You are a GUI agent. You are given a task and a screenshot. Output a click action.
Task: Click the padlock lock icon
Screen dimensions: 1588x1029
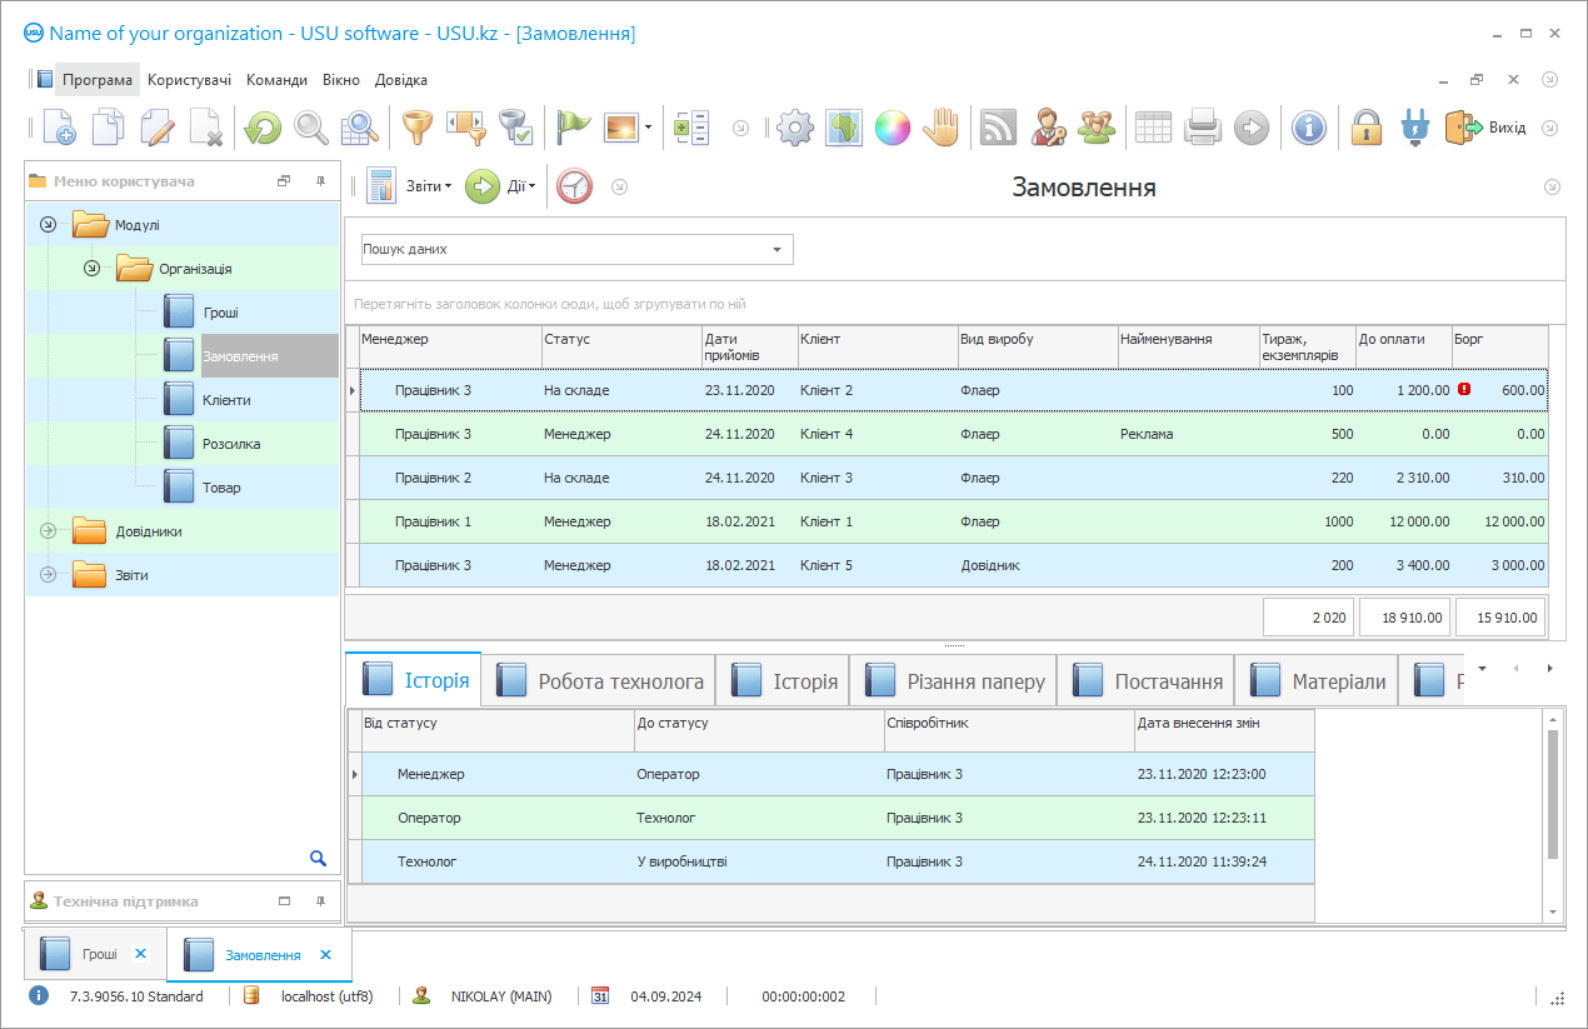pyautogui.click(x=1366, y=128)
